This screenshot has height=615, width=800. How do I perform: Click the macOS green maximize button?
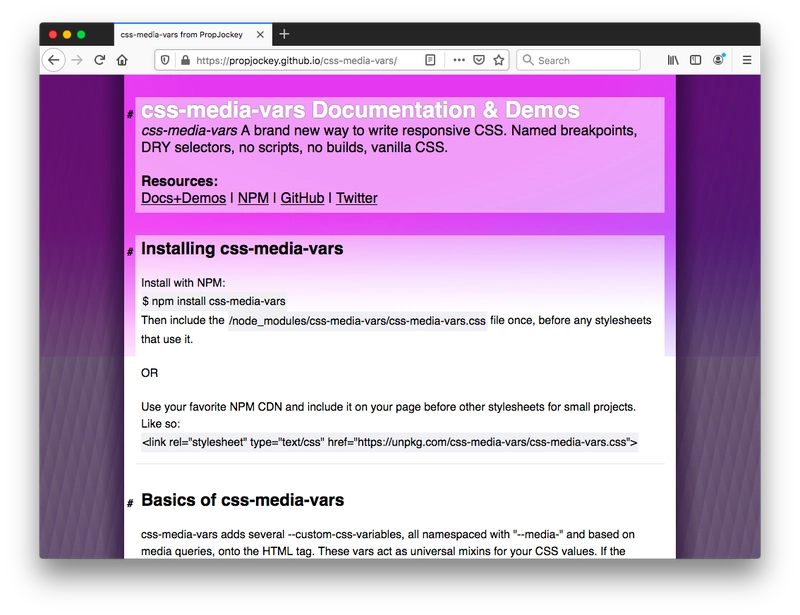[81, 35]
